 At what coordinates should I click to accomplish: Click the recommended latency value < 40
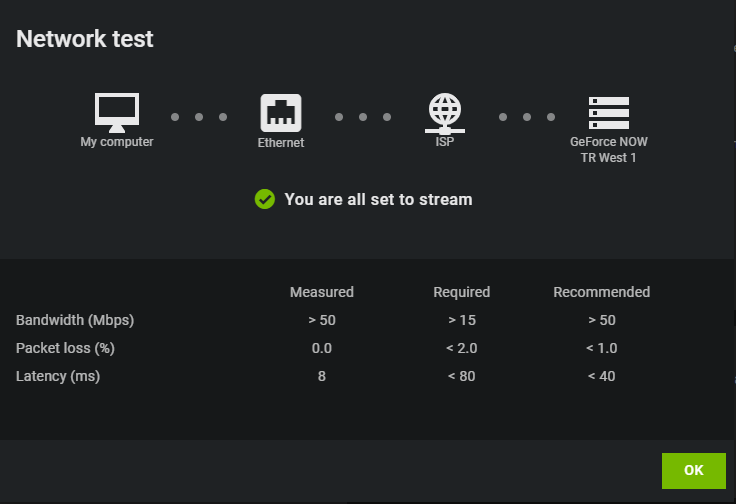[x=601, y=376]
